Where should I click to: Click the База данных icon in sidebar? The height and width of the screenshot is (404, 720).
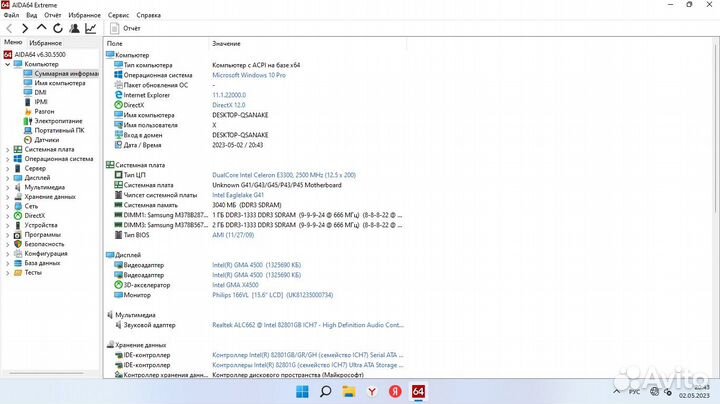click(x=18, y=263)
